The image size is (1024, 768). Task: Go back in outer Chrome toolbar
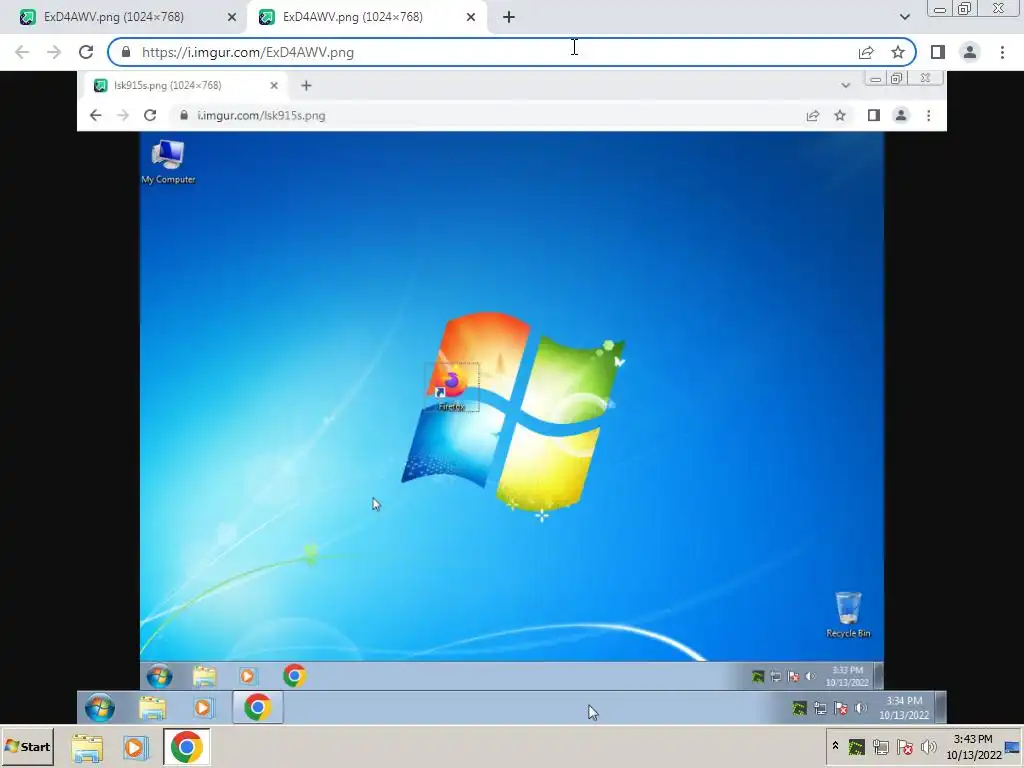coord(22,52)
